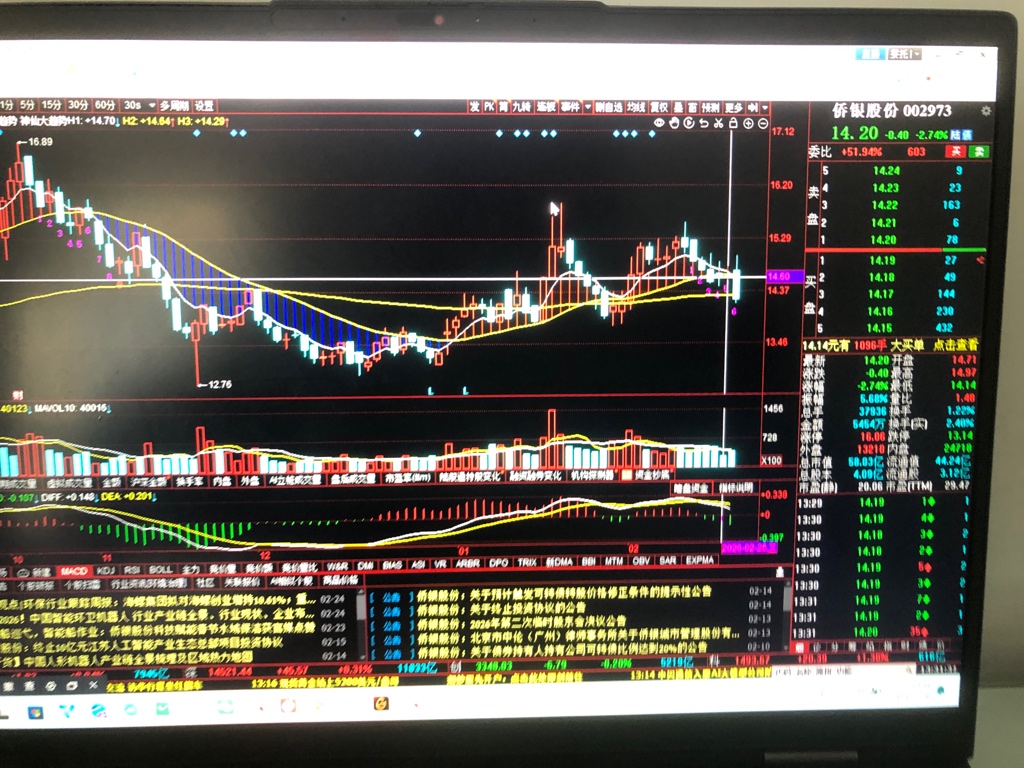Open the 多周期 multi-period view

click(174, 106)
